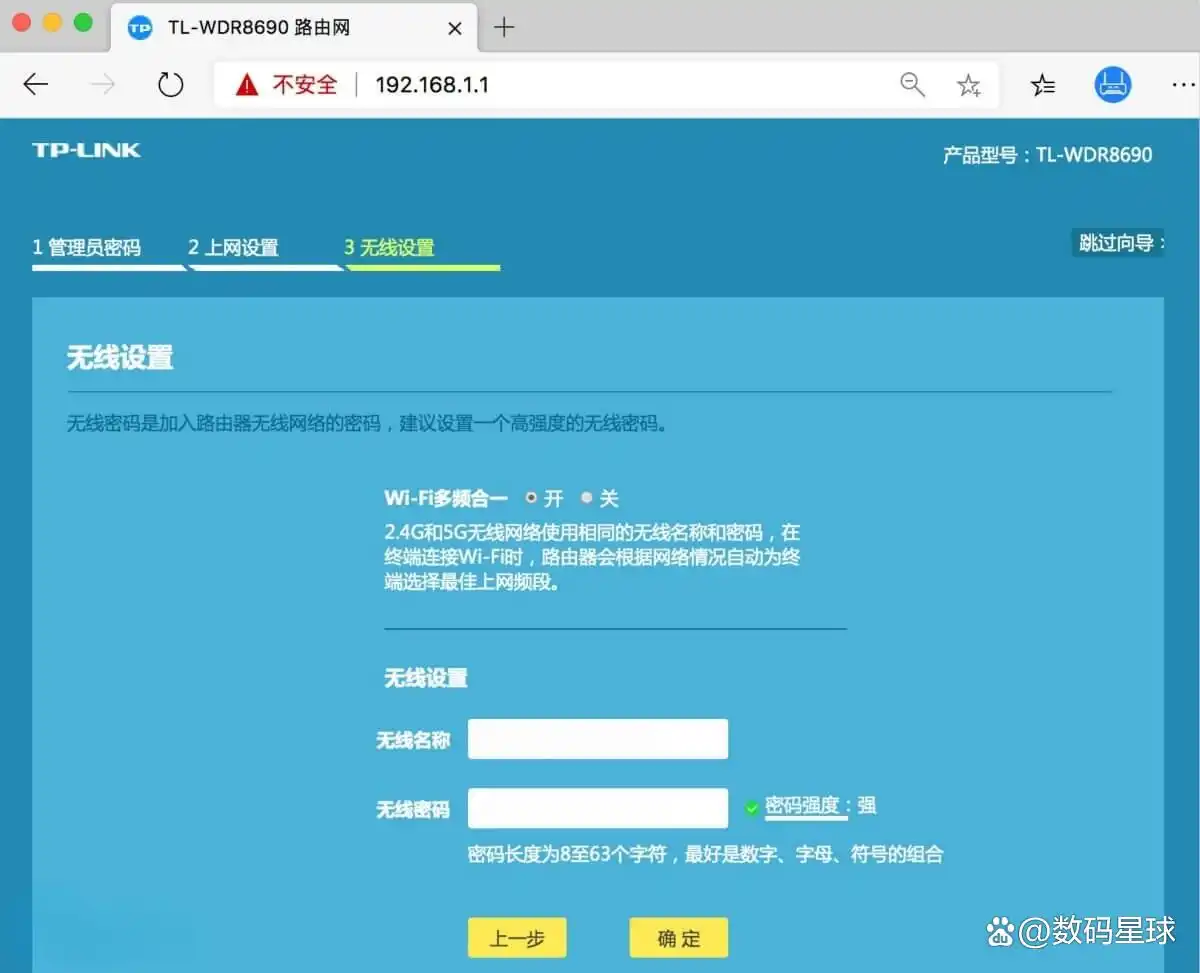Reload the router setup page
This screenshot has width=1200, height=973.
pos(170,84)
